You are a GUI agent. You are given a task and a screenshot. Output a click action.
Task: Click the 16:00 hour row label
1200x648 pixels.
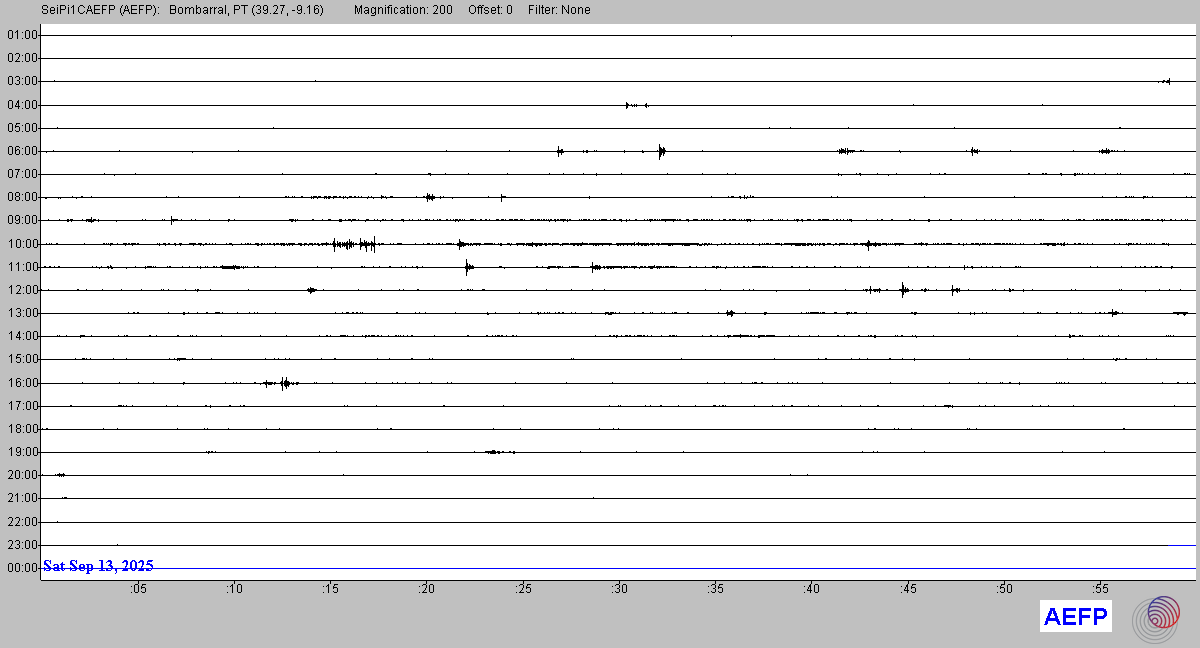point(22,383)
